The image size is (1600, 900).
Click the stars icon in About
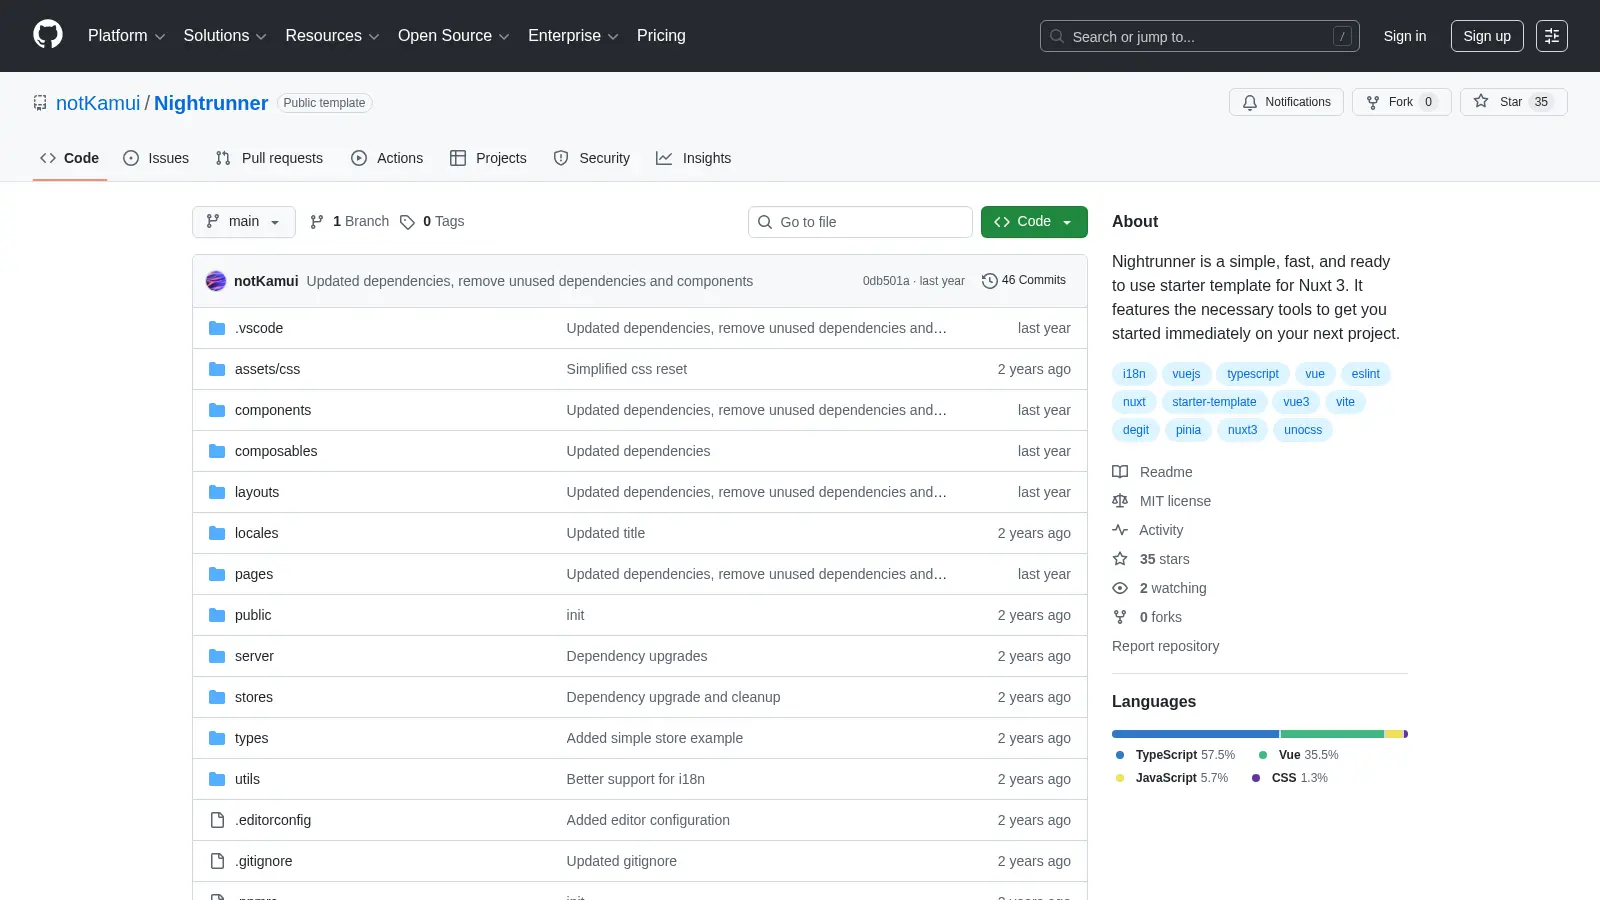click(x=1120, y=559)
